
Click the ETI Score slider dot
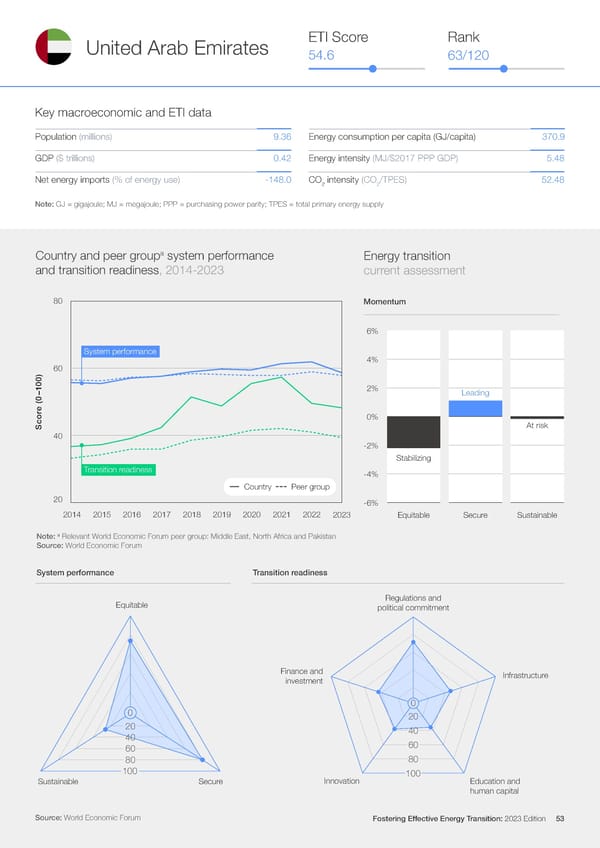point(372,69)
